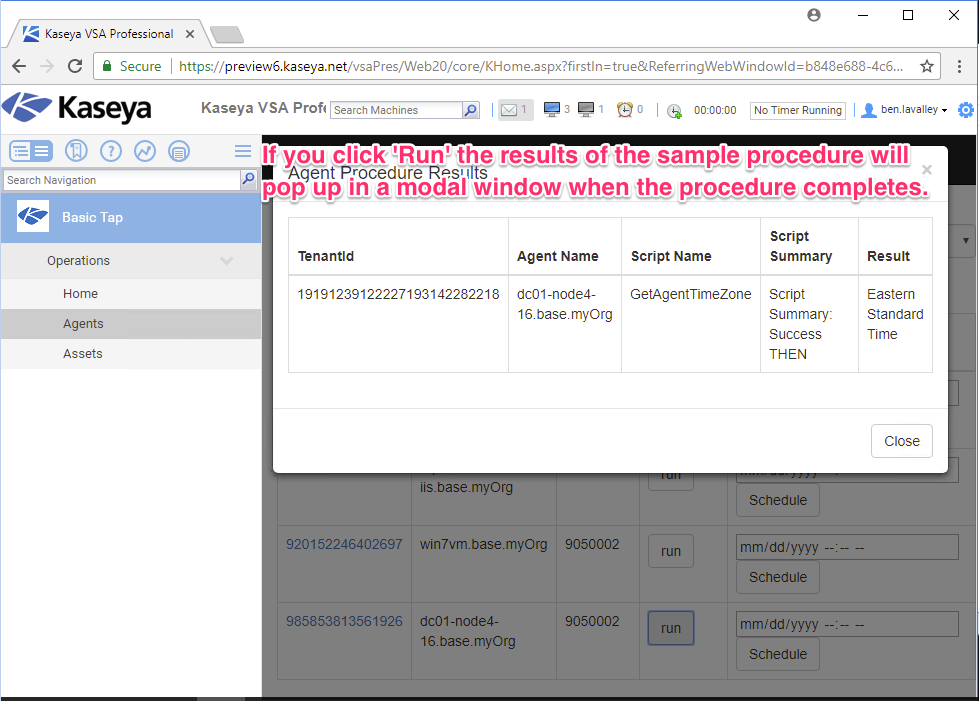The width and height of the screenshot is (979, 701).
Task: Click Schedule for win7vm.base.myOrg
Action: coord(778,577)
